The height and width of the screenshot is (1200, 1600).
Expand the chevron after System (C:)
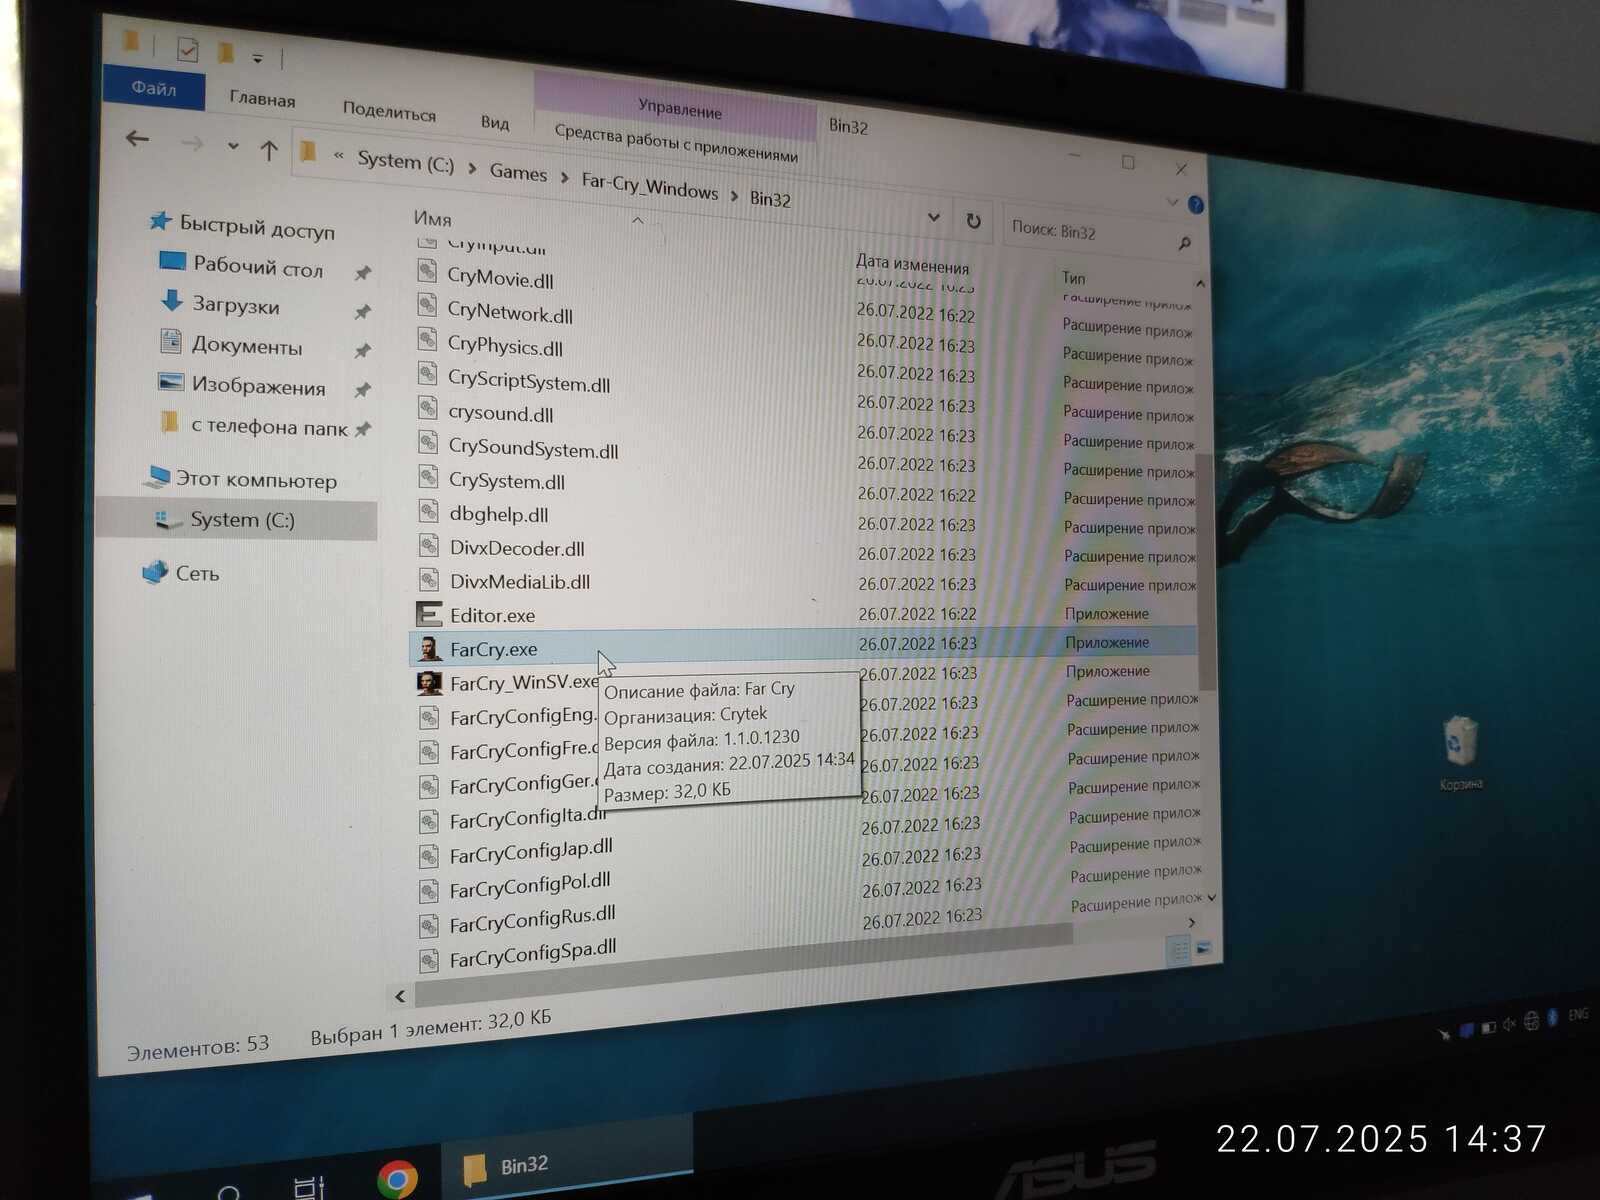pyautogui.click(x=472, y=168)
